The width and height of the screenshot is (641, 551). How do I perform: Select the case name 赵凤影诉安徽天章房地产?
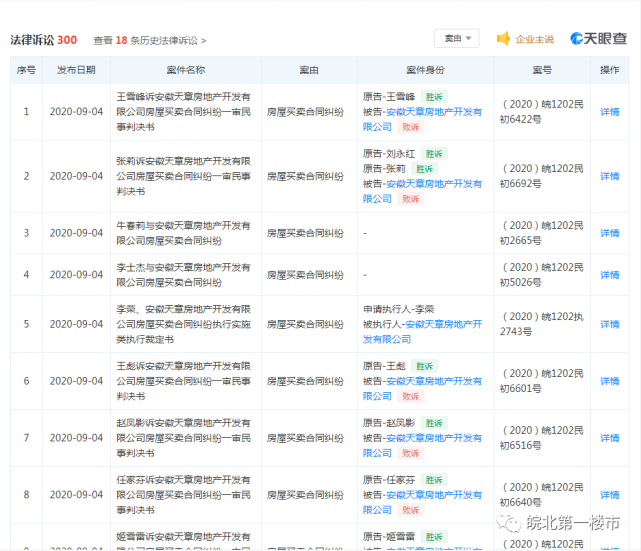click(184, 438)
